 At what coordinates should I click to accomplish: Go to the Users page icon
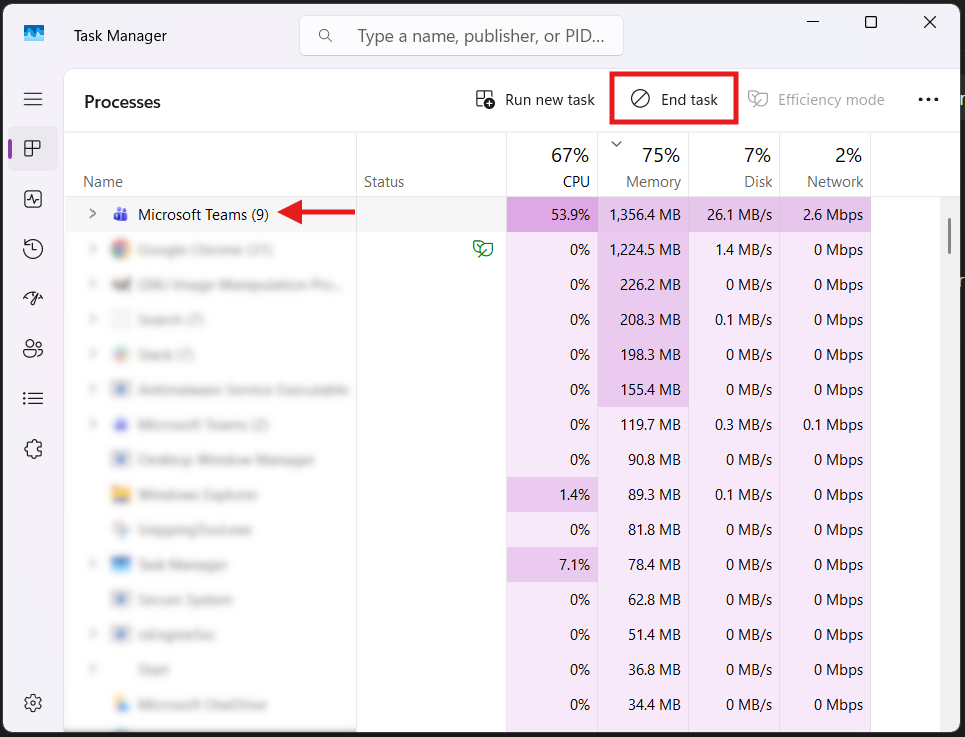pos(33,349)
